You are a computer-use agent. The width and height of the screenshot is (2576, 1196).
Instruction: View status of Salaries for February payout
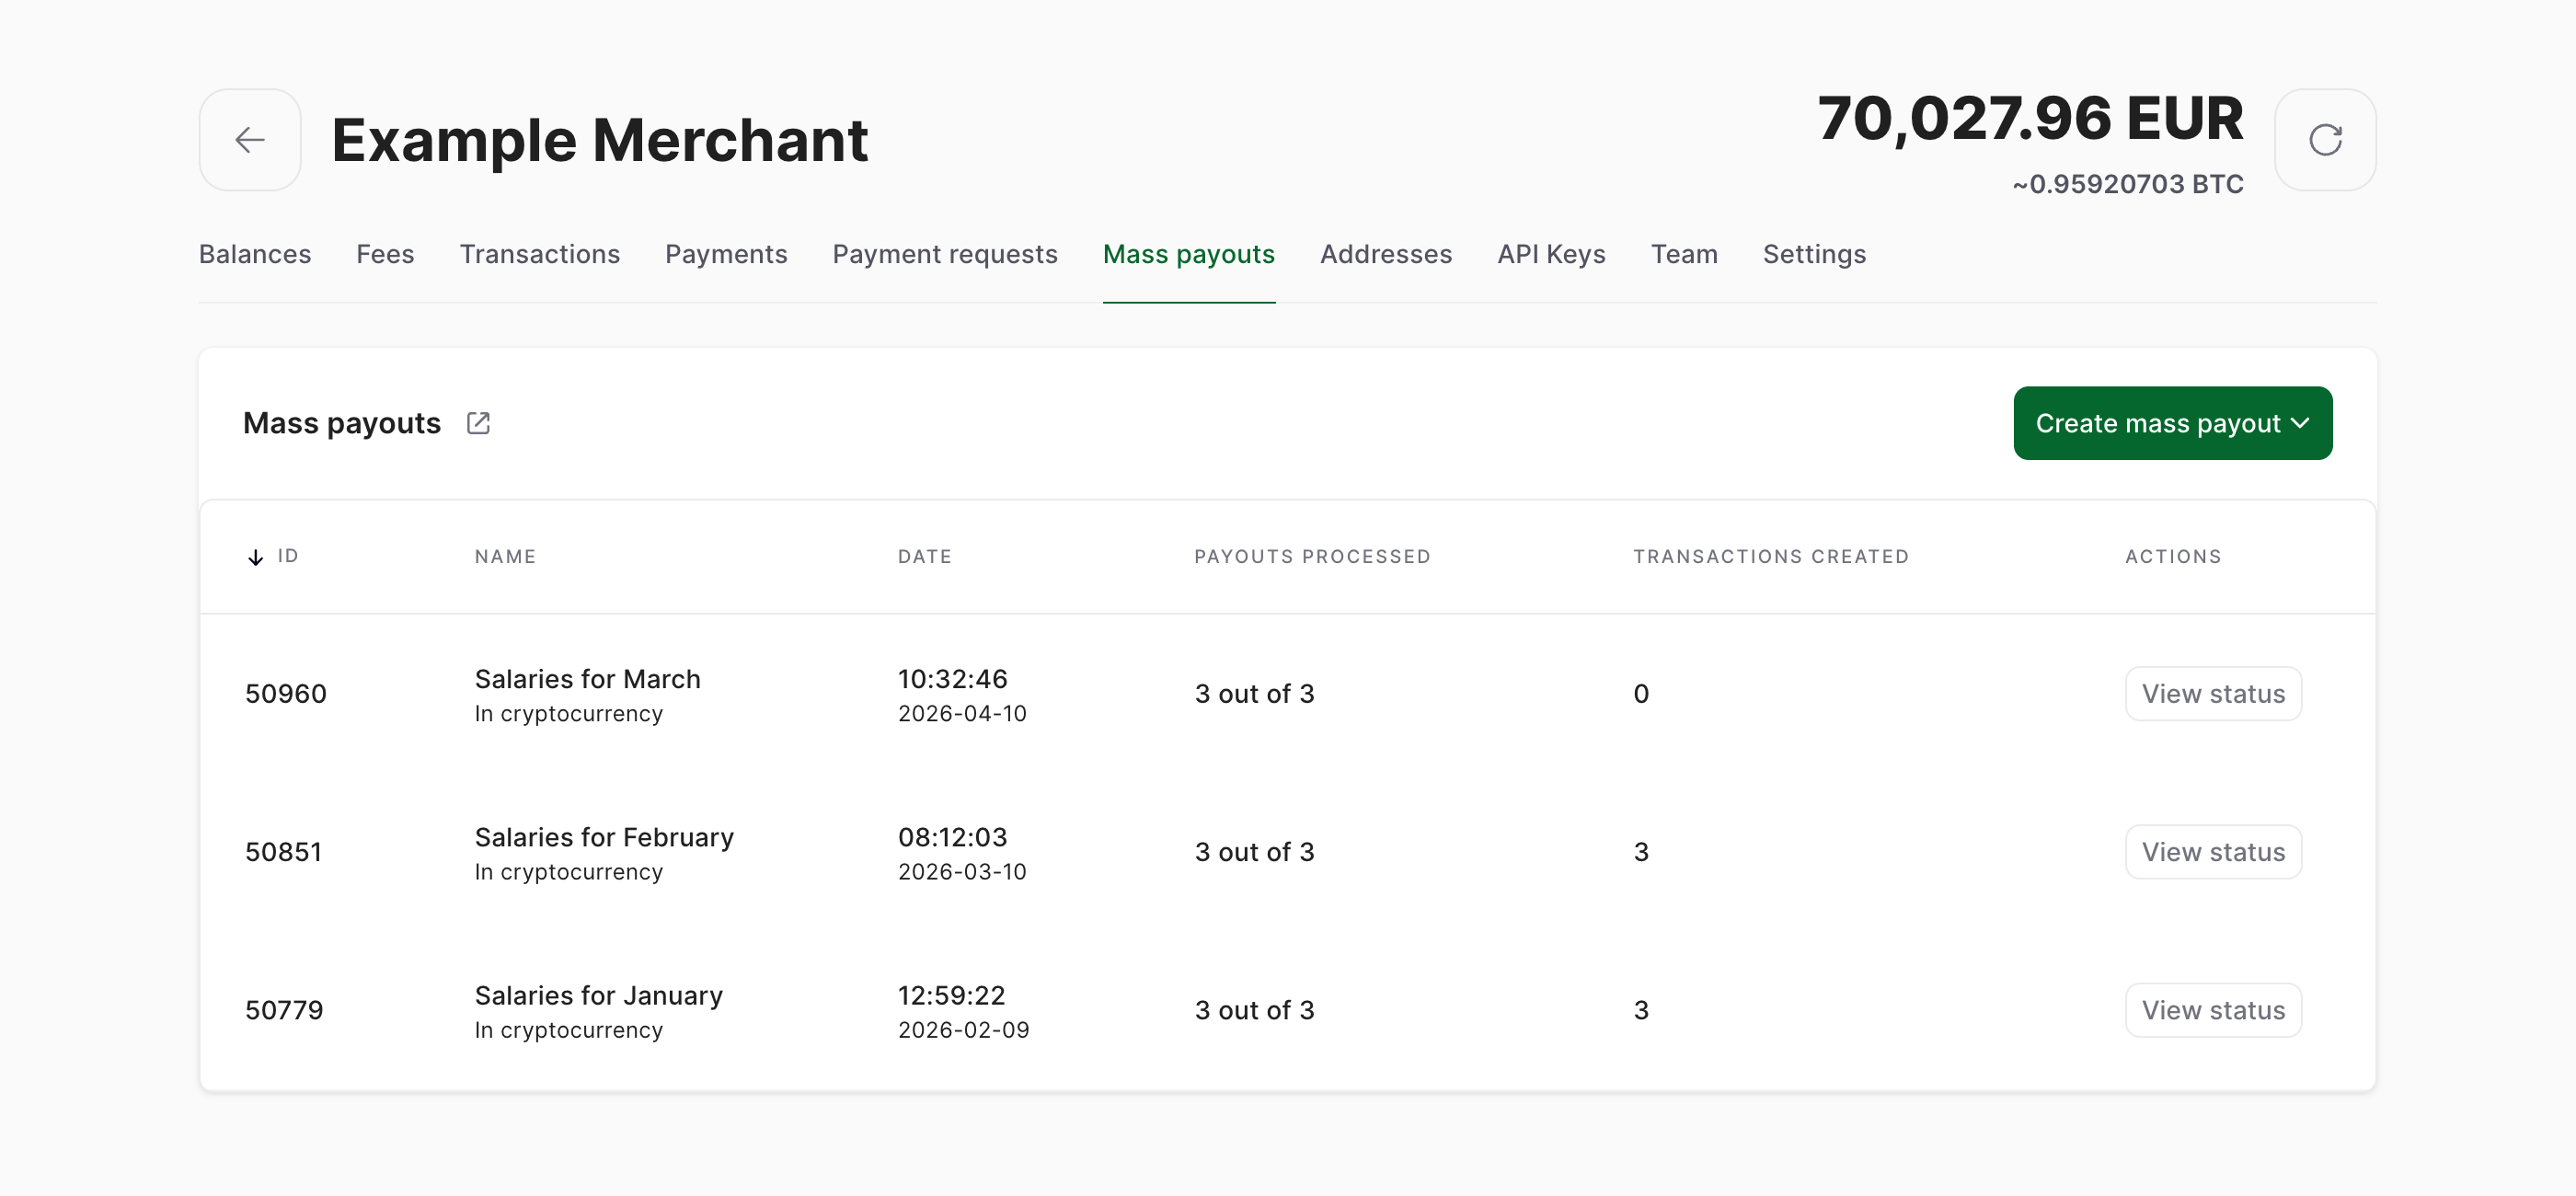click(2213, 852)
